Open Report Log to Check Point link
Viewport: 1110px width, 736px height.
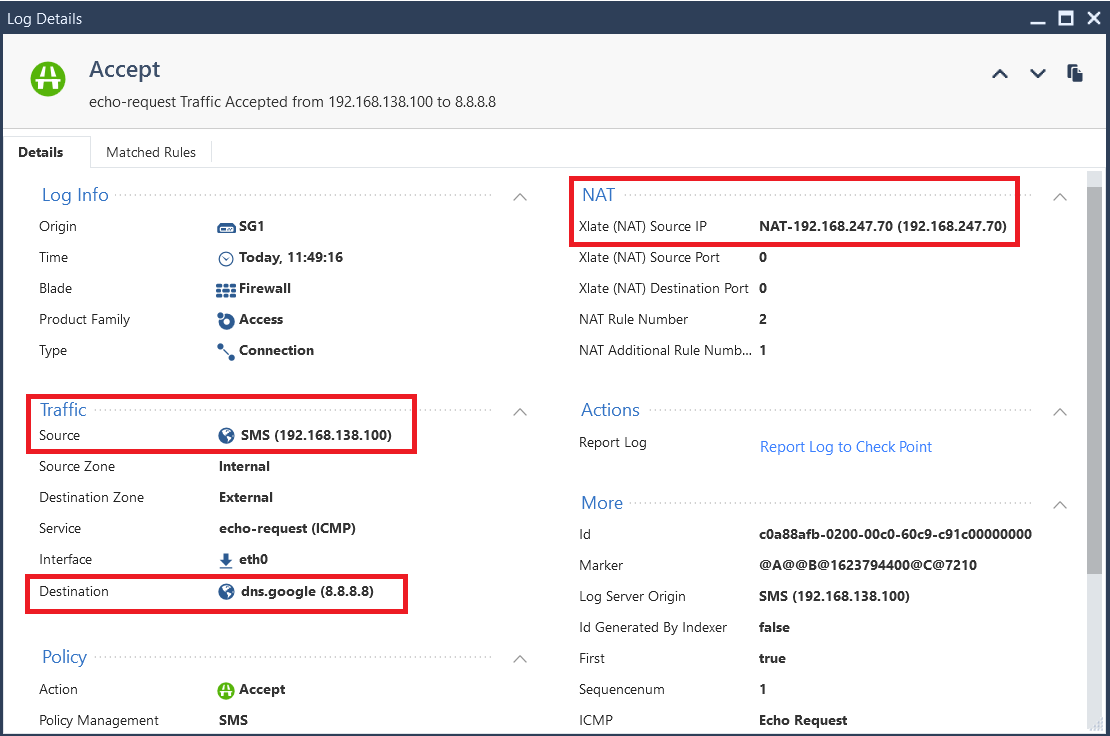point(846,447)
